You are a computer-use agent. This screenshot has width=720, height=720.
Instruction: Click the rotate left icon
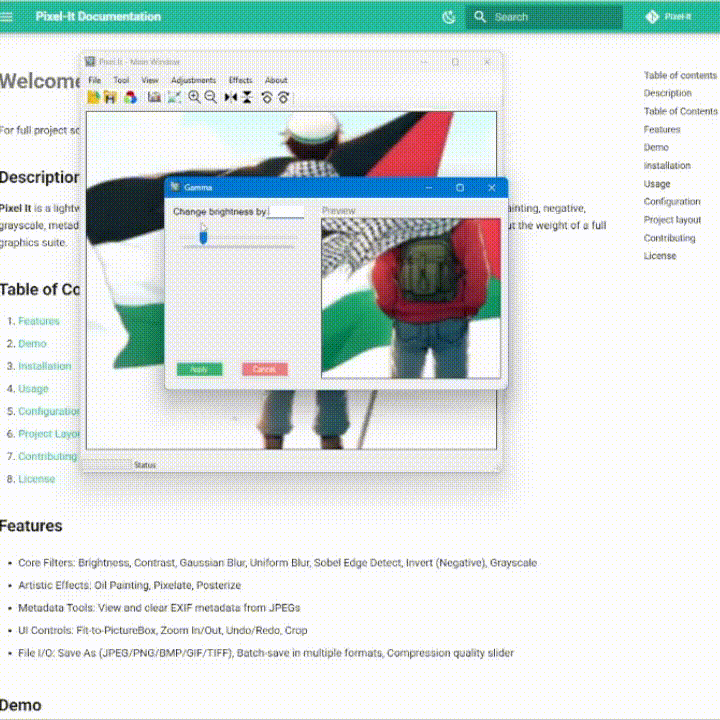(x=267, y=97)
